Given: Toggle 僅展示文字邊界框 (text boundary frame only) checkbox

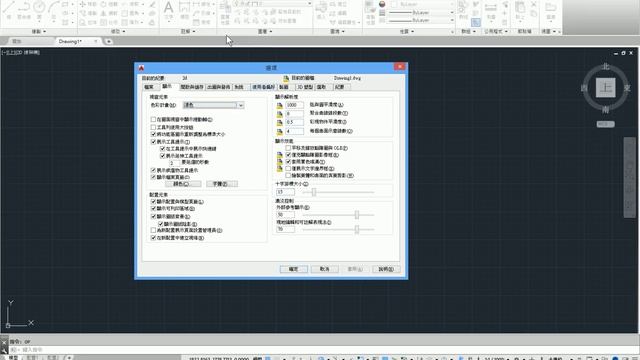Looking at the screenshot, I should pos(288,168).
